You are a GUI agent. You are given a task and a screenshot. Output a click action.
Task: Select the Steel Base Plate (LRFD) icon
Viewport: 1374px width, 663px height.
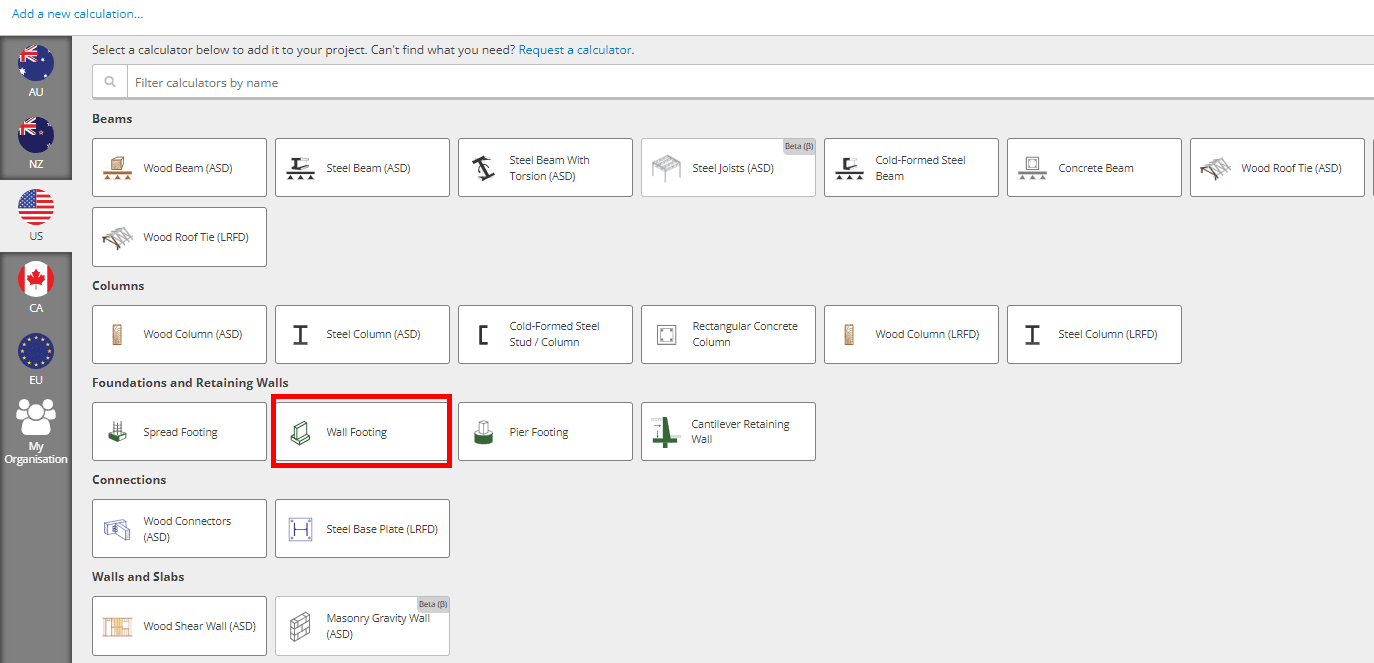[x=301, y=529]
